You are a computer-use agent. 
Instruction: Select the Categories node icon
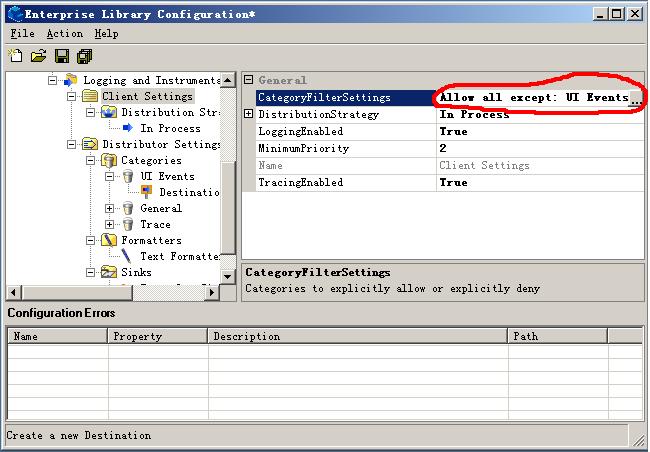[109, 160]
